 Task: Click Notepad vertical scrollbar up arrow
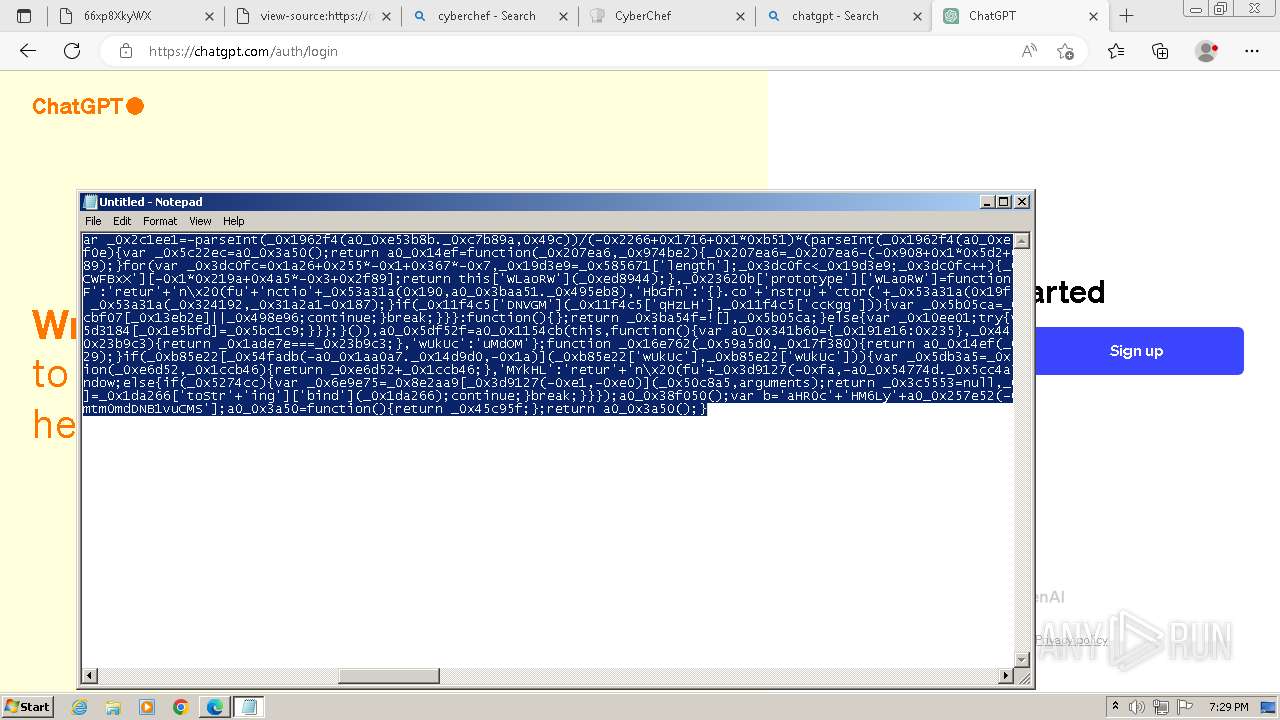click(1021, 241)
